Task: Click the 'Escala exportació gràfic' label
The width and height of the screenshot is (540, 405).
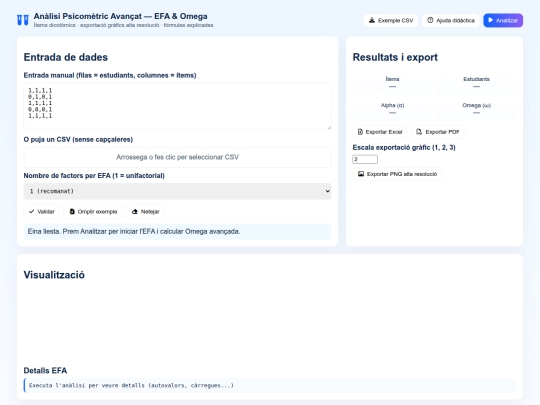Action: click(404, 147)
